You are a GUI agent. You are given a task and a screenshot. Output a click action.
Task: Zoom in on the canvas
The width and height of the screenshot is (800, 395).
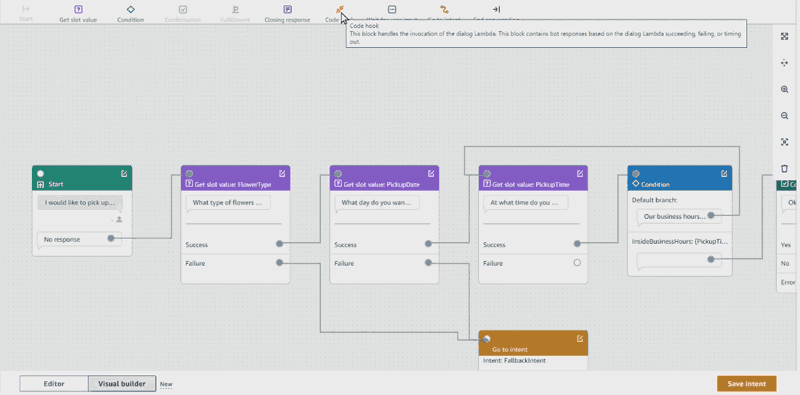point(785,89)
